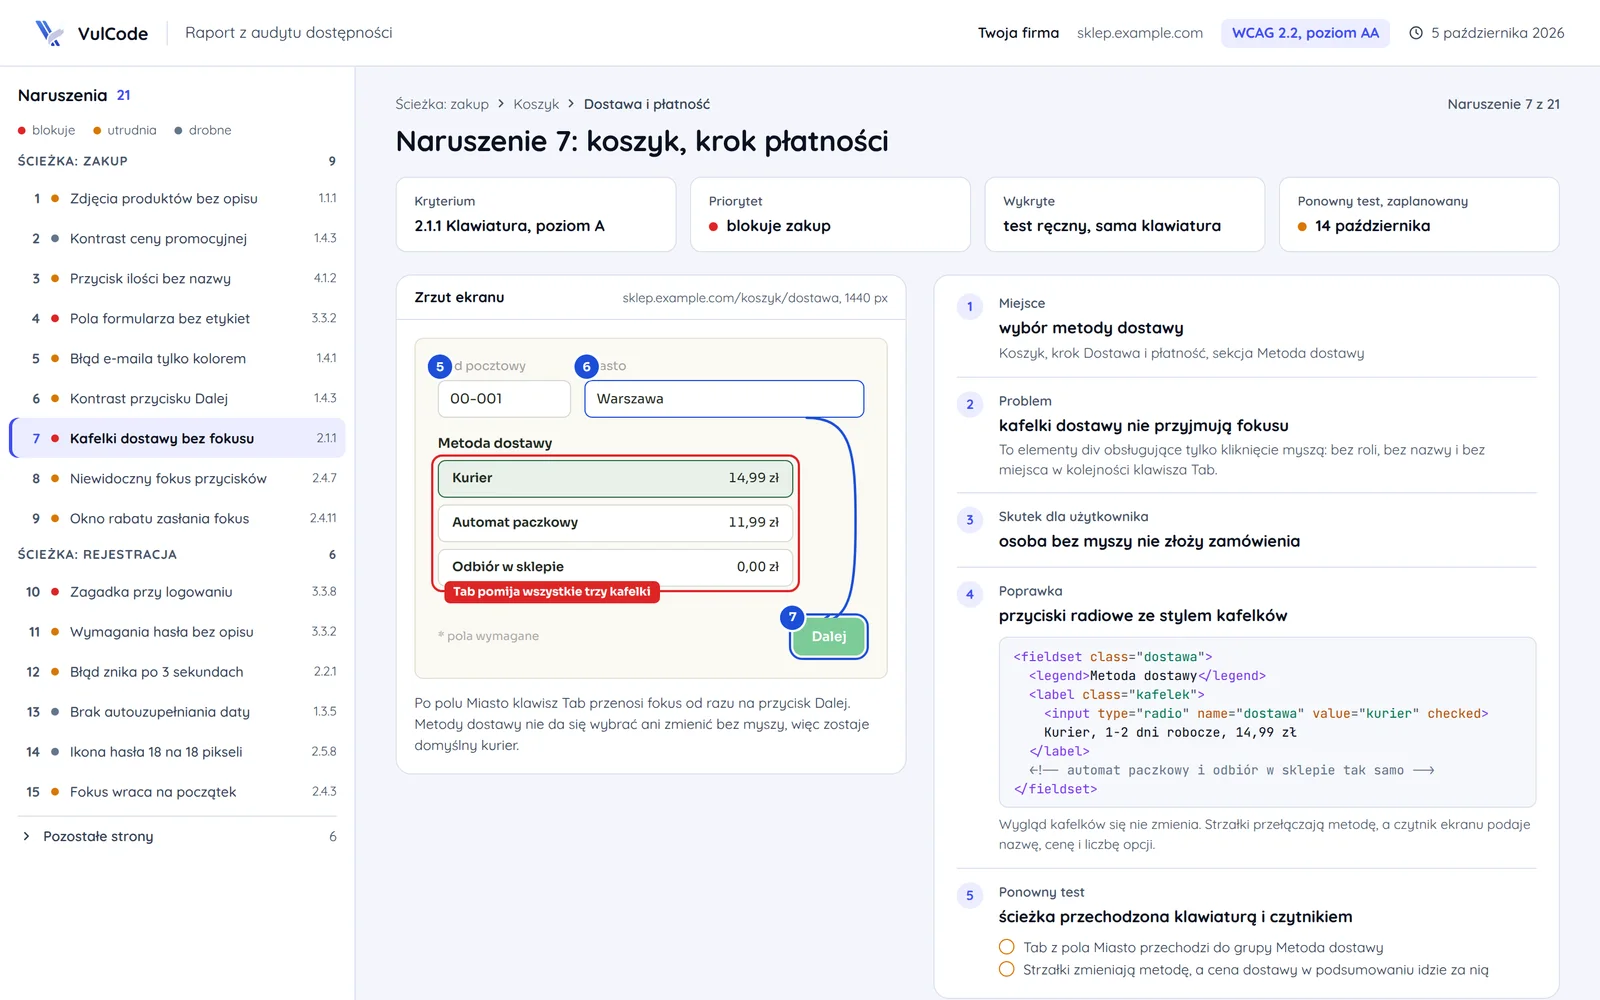The image size is (1600, 1000).
Task: Select violation Zdjęcia produktów bez opisu
Action: pos(178,198)
